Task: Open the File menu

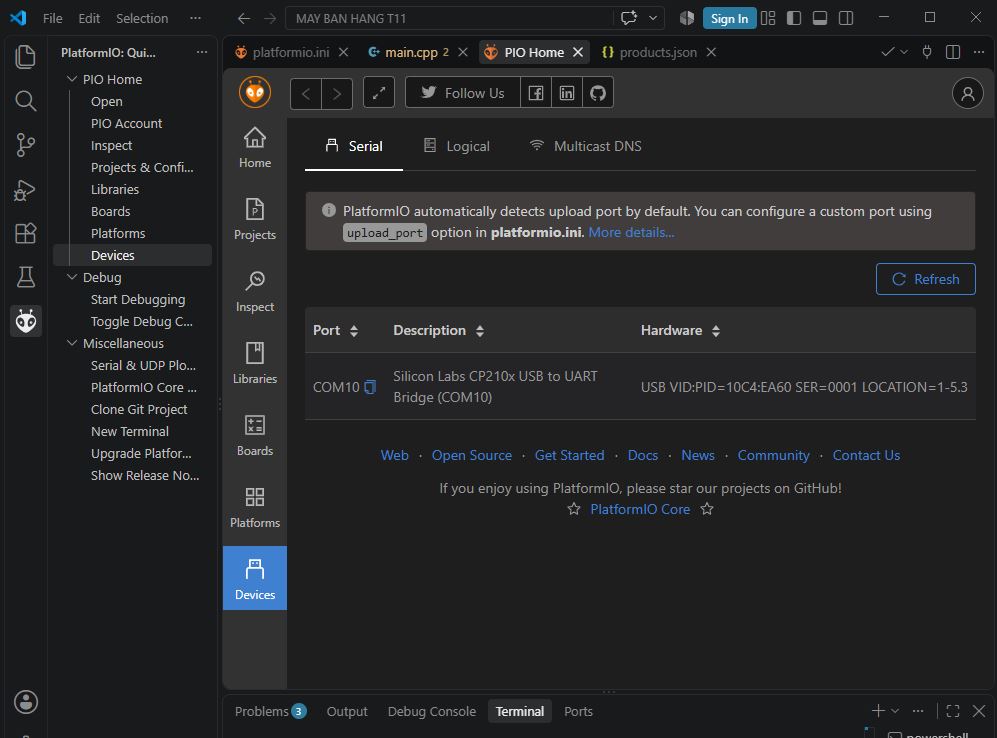Action: (52, 18)
